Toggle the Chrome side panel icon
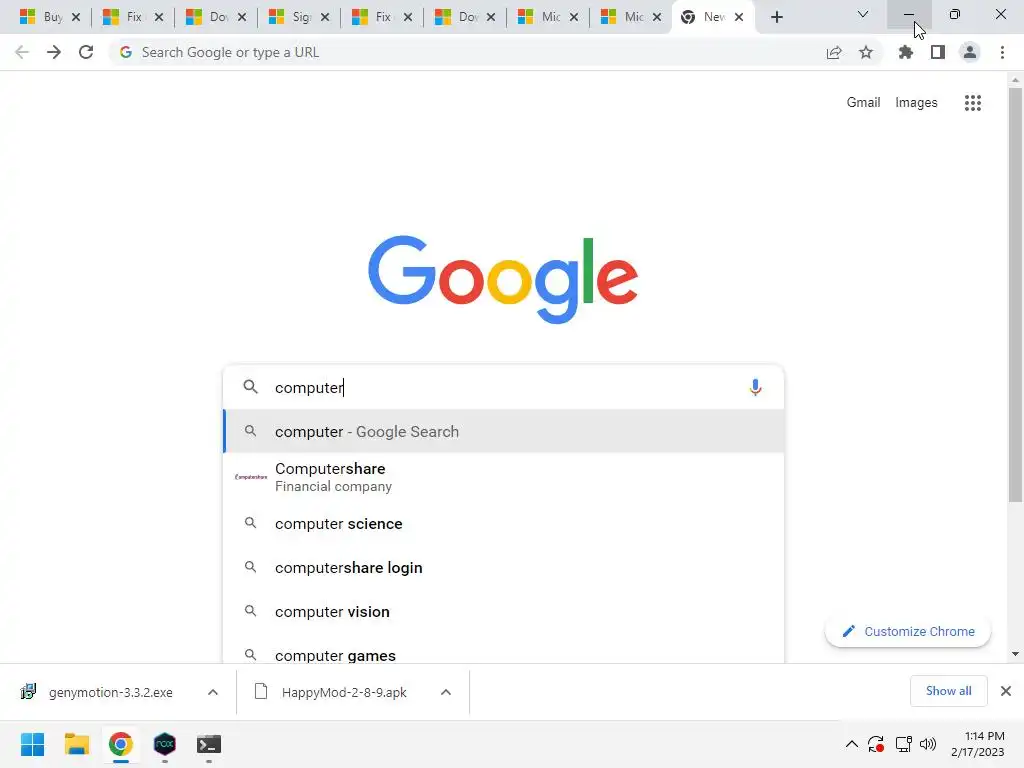1024x768 pixels. pyautogui.click(x=938, y=52)
